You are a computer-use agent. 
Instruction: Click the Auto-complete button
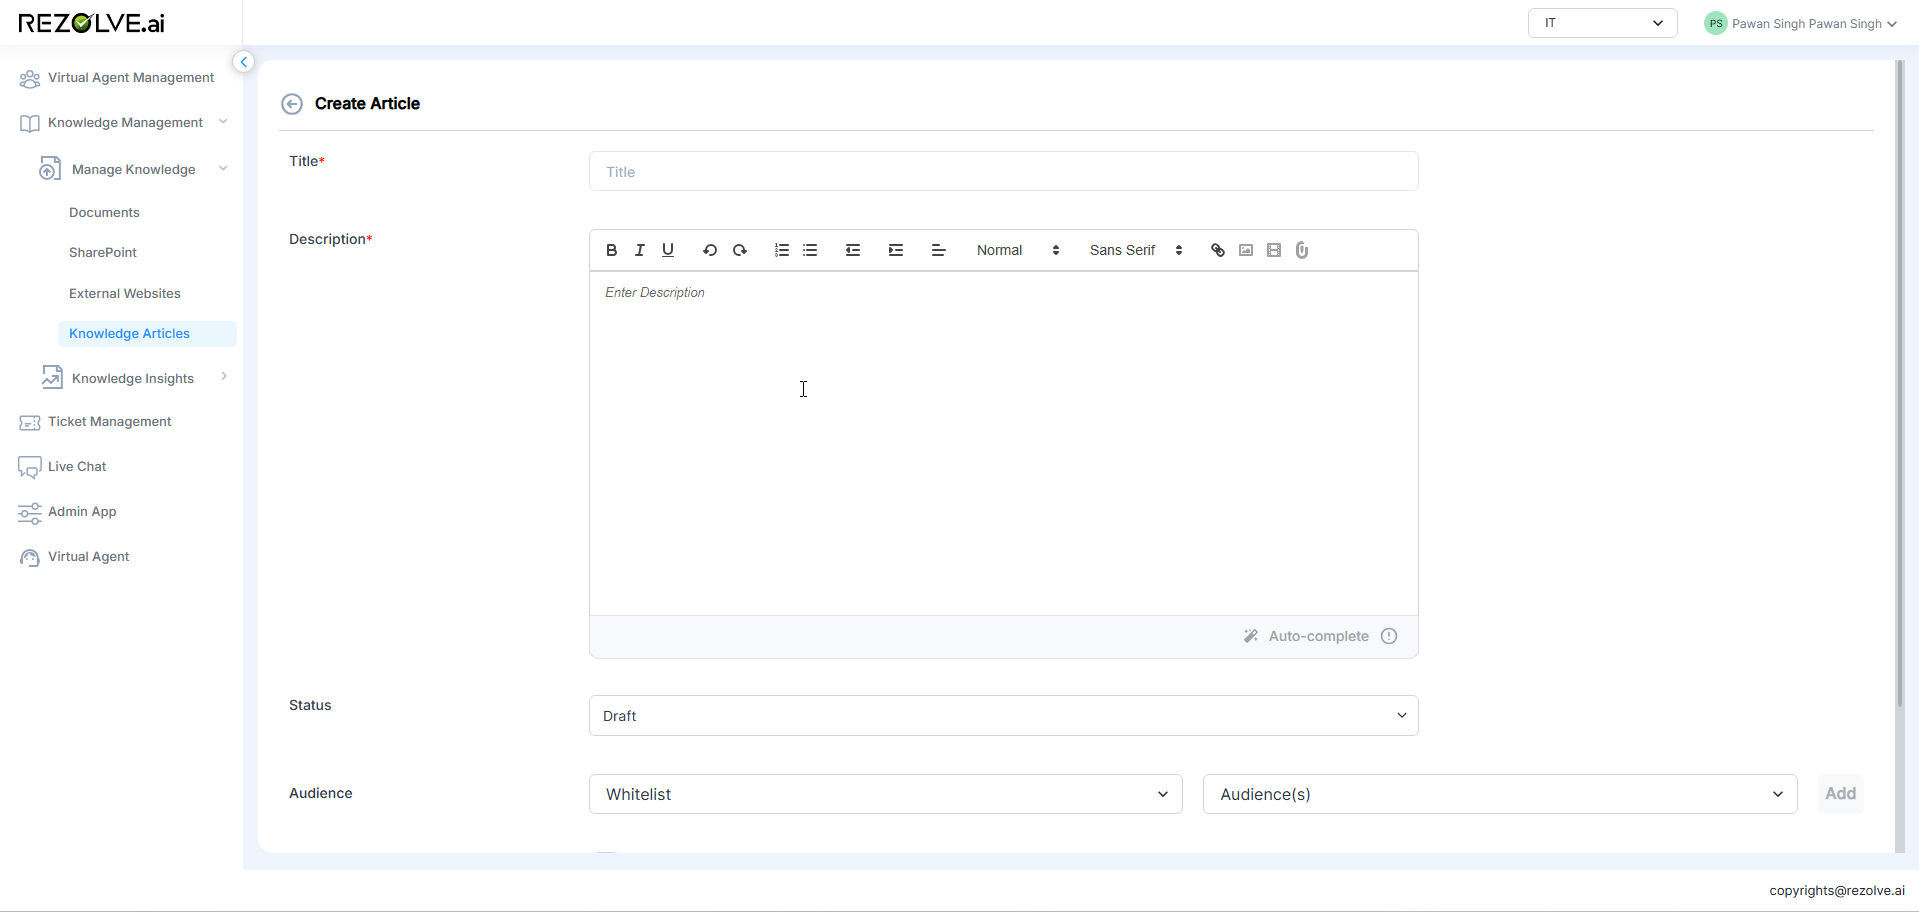[x=1306, y=636]
